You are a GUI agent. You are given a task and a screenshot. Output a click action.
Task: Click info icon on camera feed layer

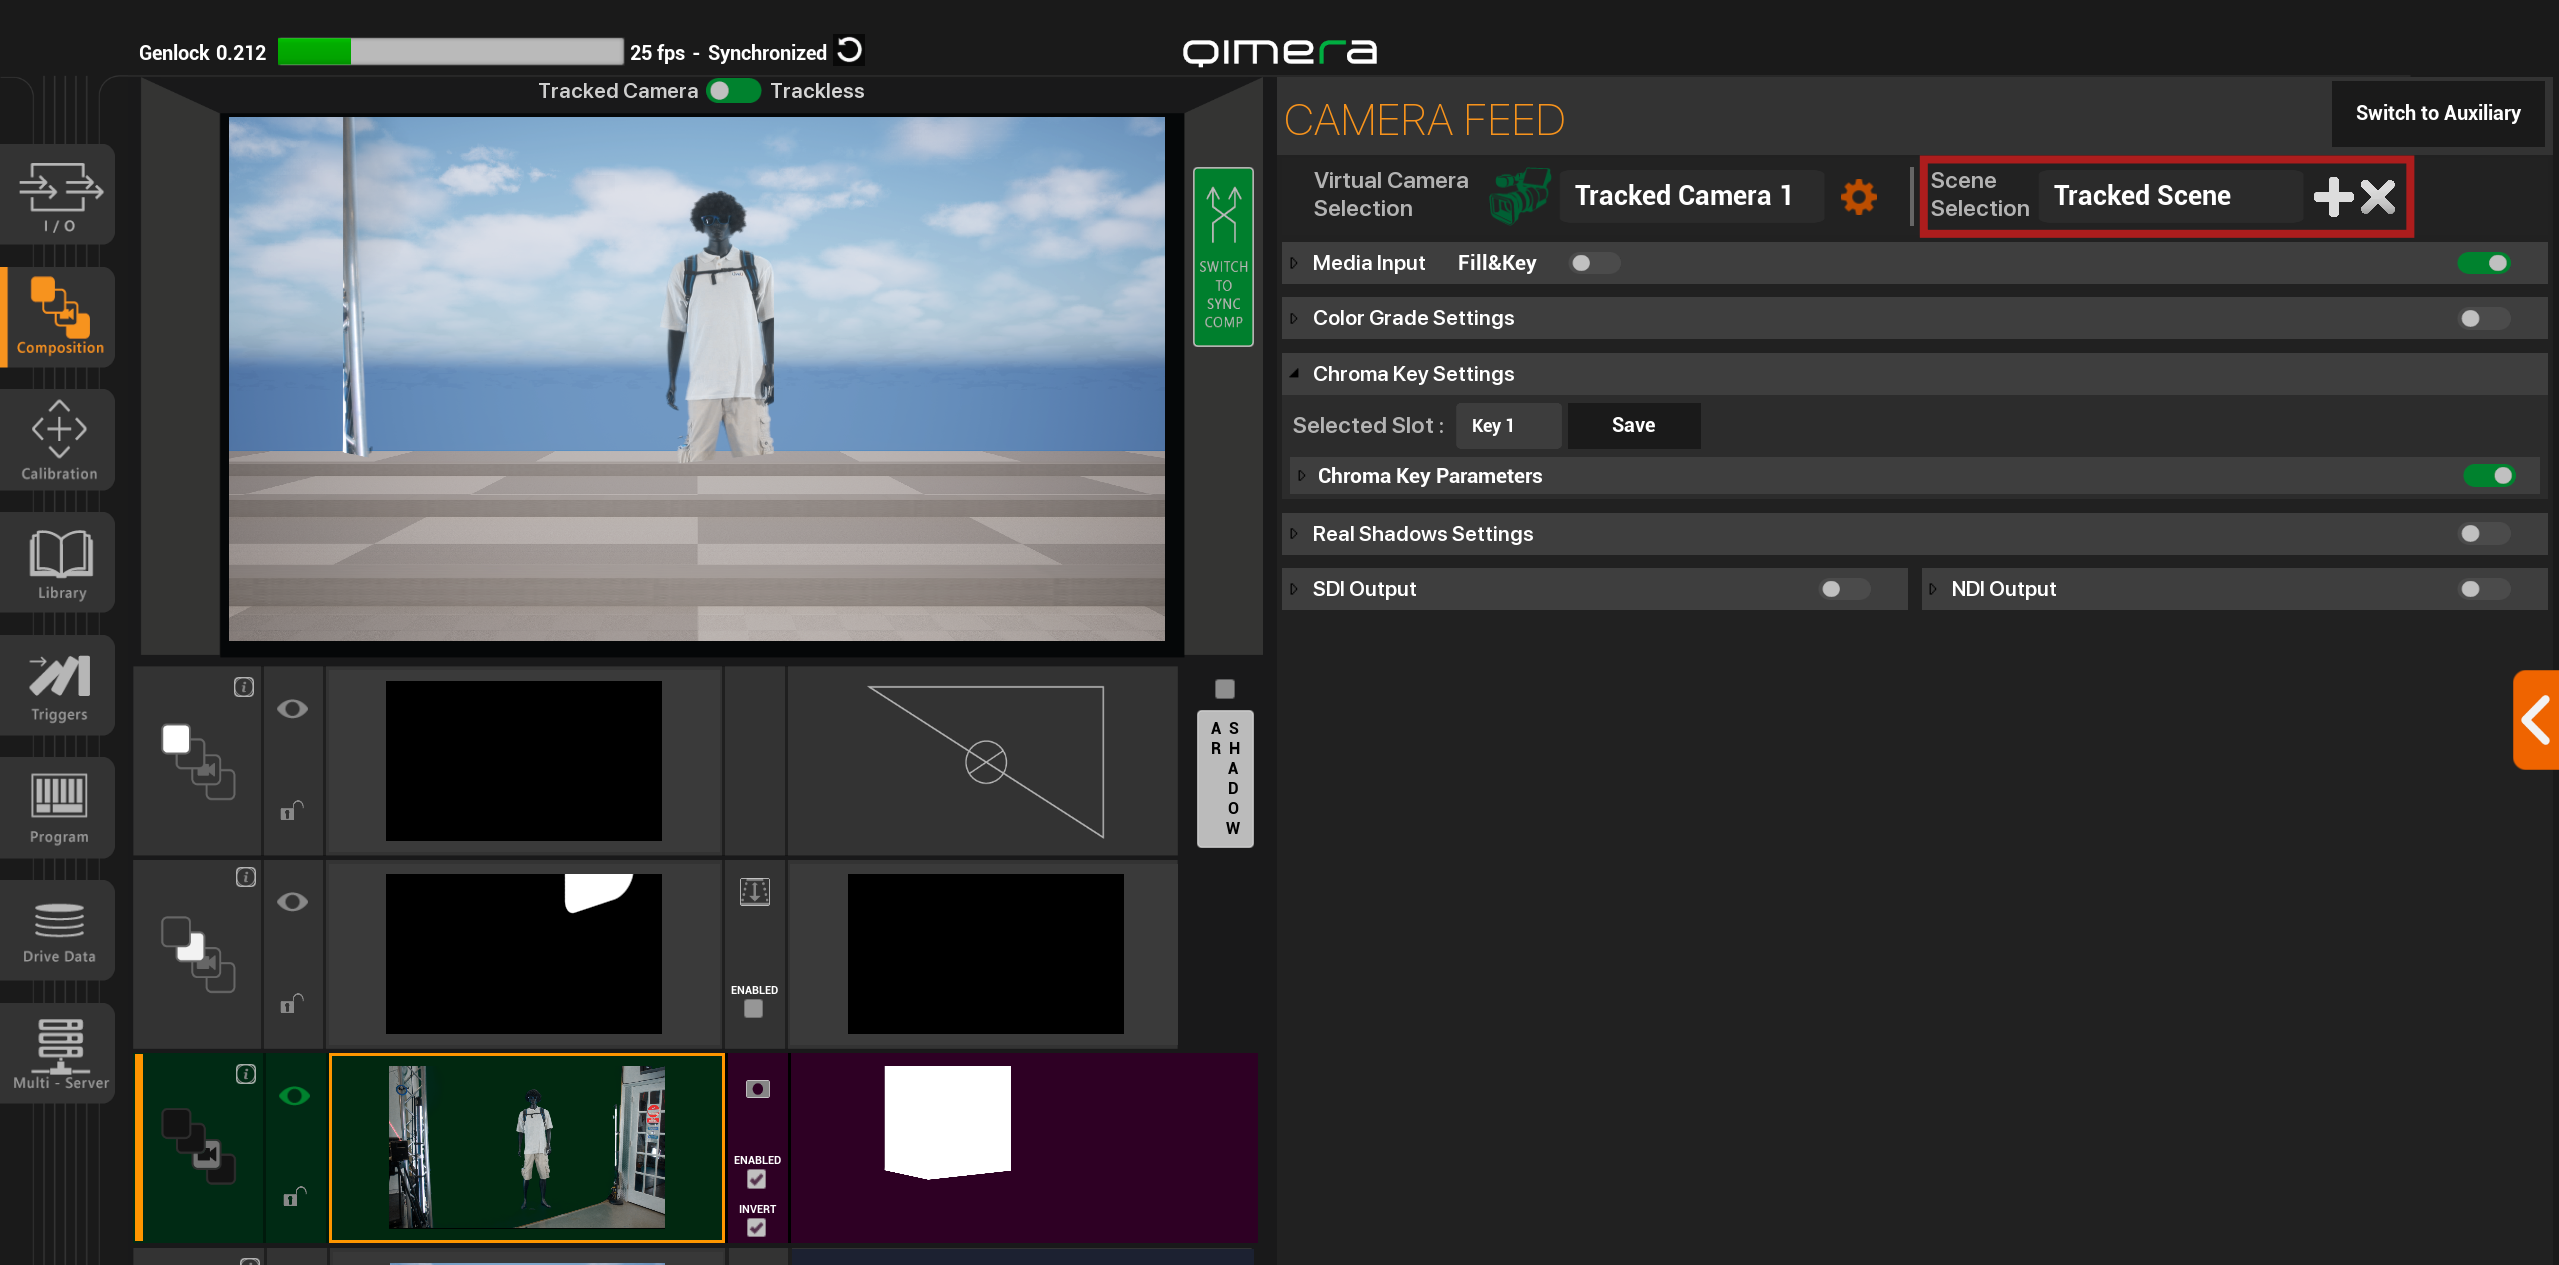point(246,1074)
